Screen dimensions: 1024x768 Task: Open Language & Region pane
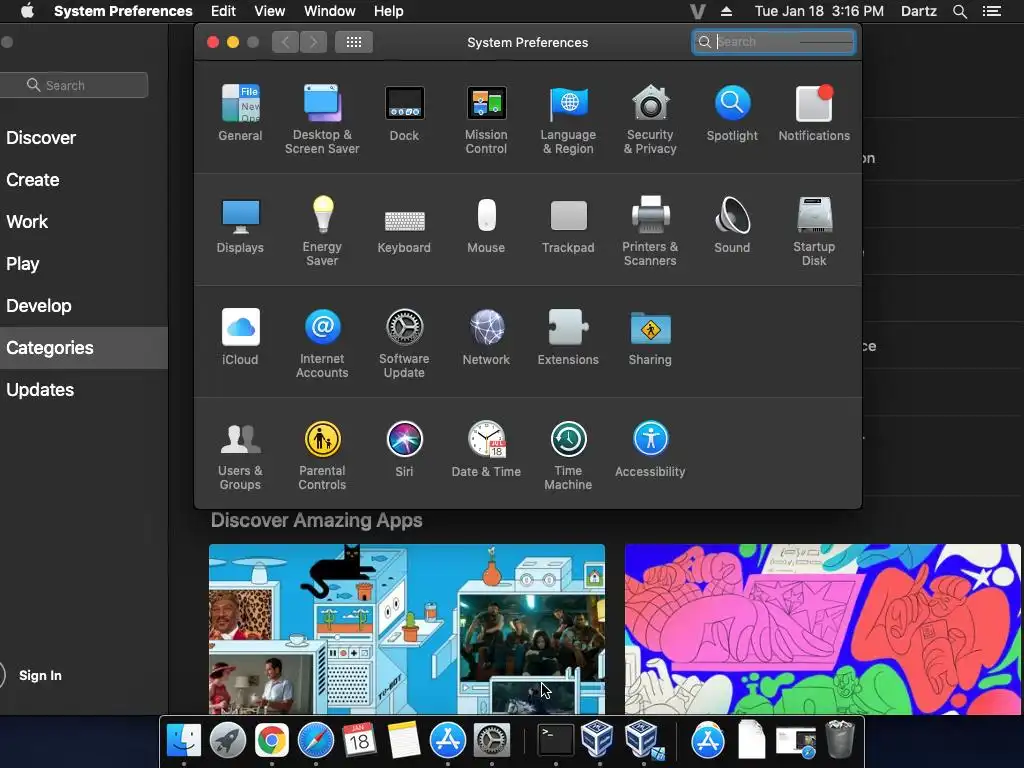(568, 119)
